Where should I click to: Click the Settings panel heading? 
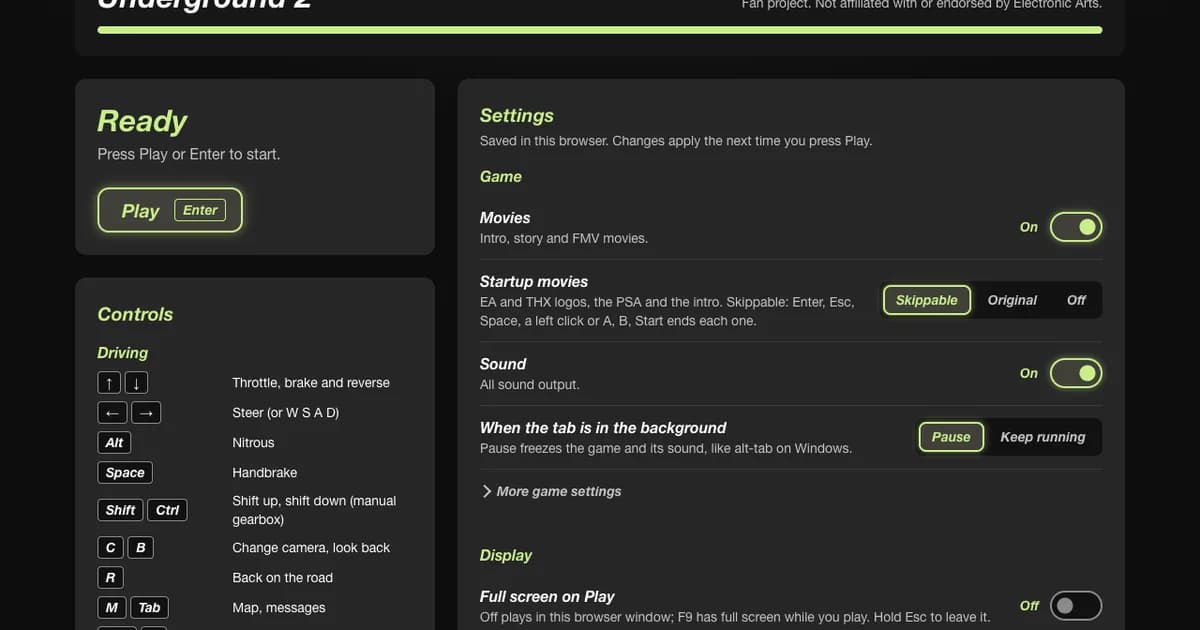(x=517, y=116)
